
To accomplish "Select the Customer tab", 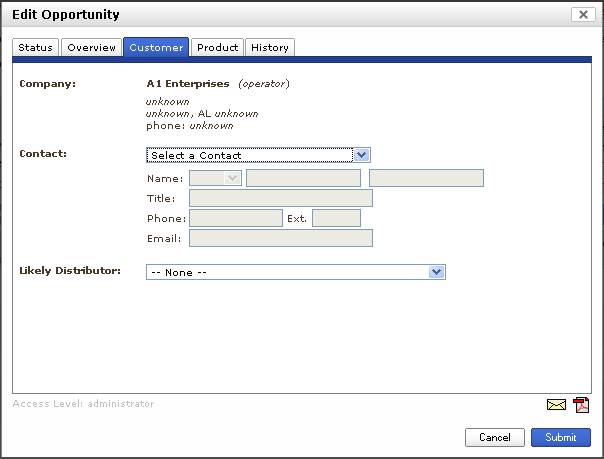I will point(156,47).
